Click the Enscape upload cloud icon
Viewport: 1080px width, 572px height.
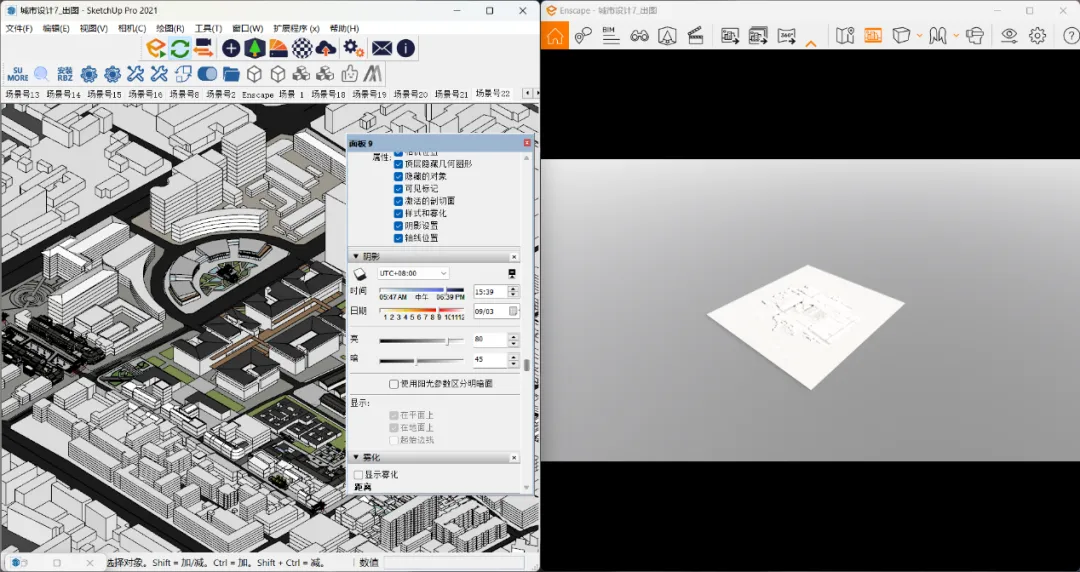[326, 48]
